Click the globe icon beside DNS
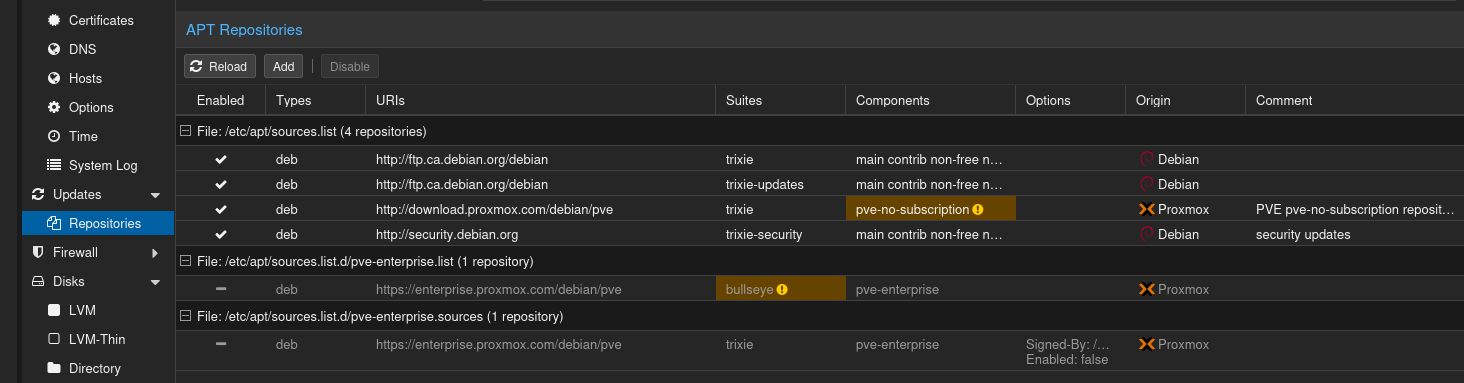Screen dimensions: 1464x383 (x=54, y=49)
